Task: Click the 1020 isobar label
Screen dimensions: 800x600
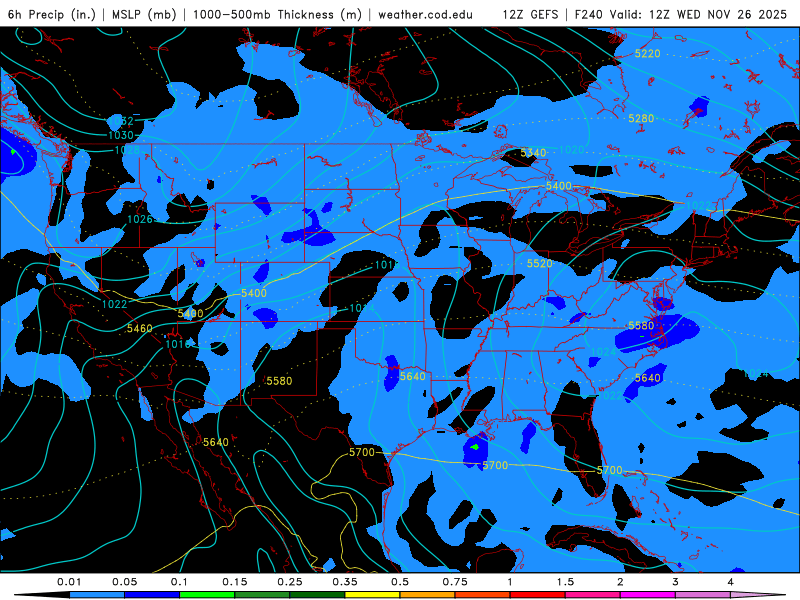Action: tap(571, 149)
